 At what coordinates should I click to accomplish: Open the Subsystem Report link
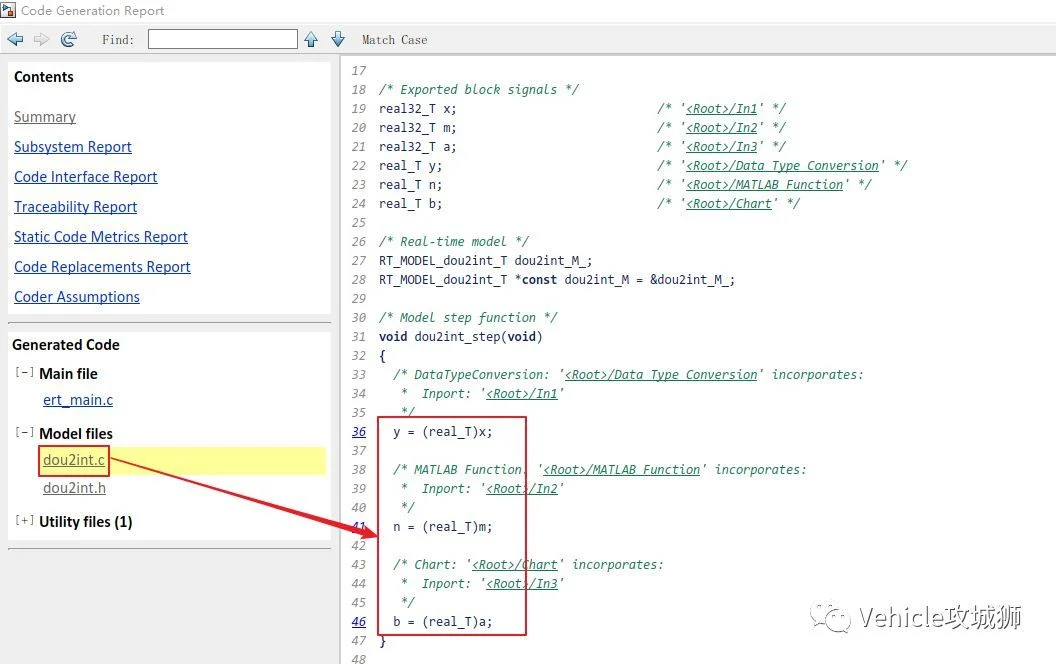pyautogui.click(x=73, y=147)
